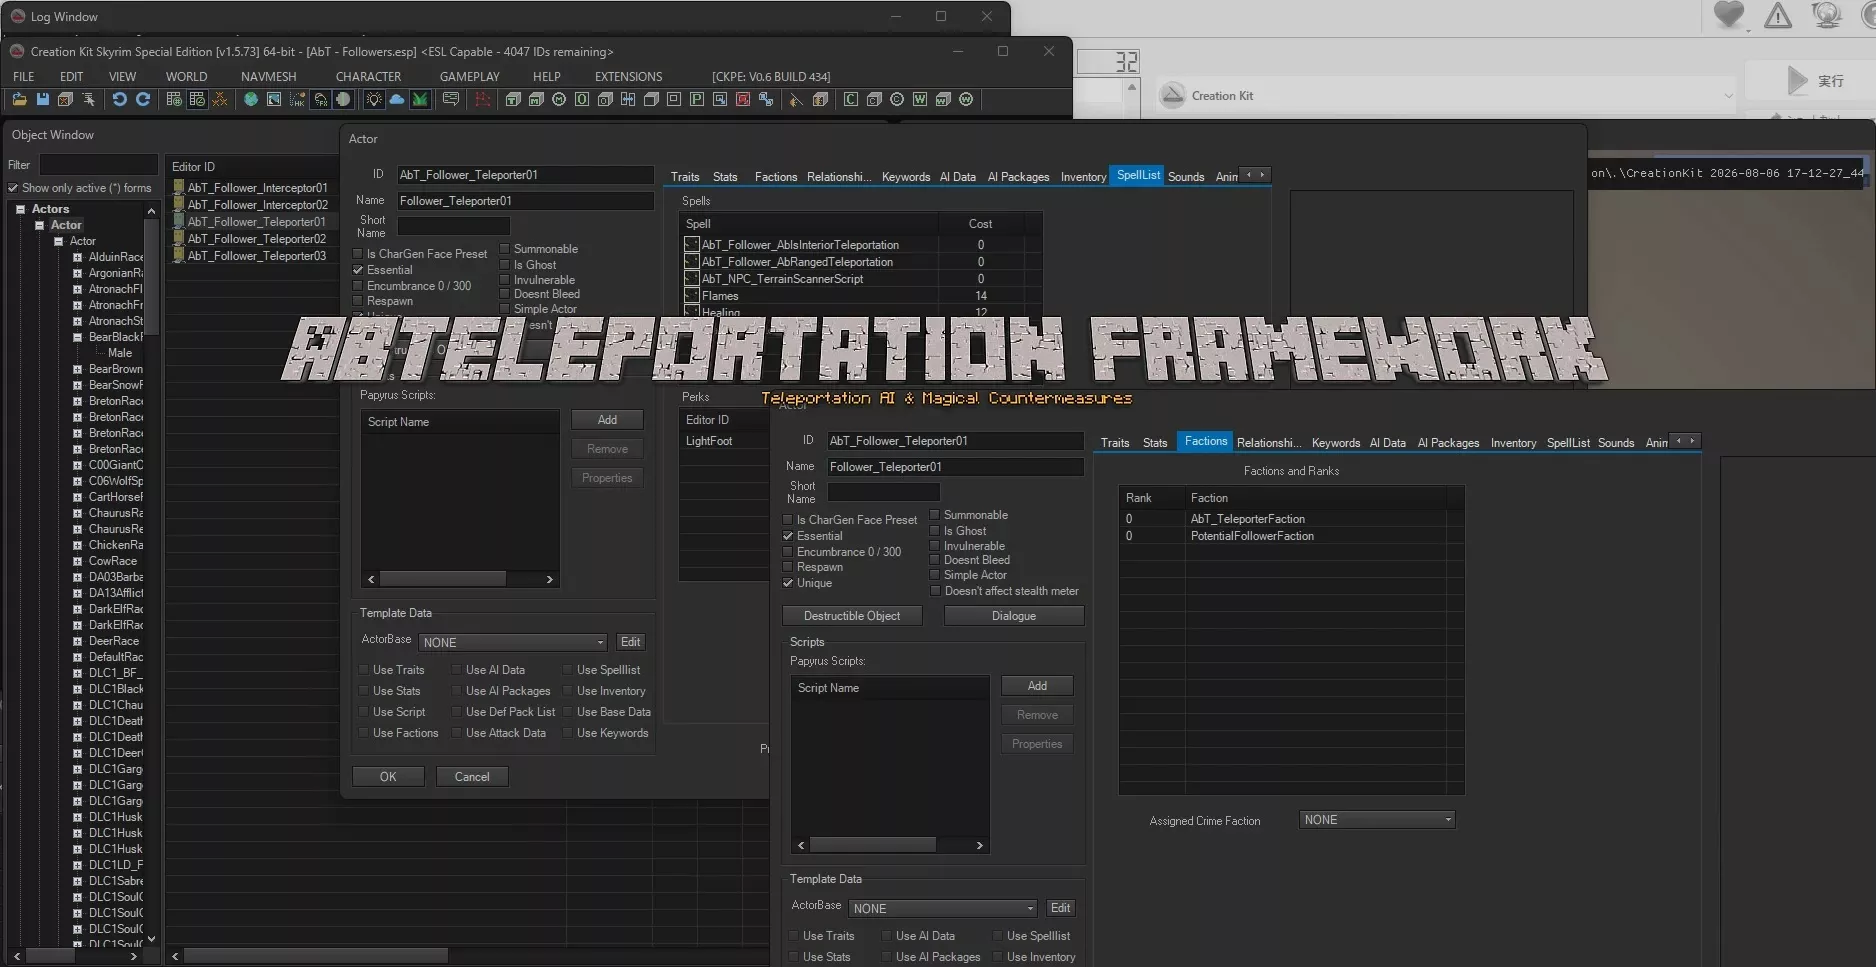Enable Use Def Pack List checkbox
The height and width of the screenshot is (967, 1876).
click(x=456, y=712)
